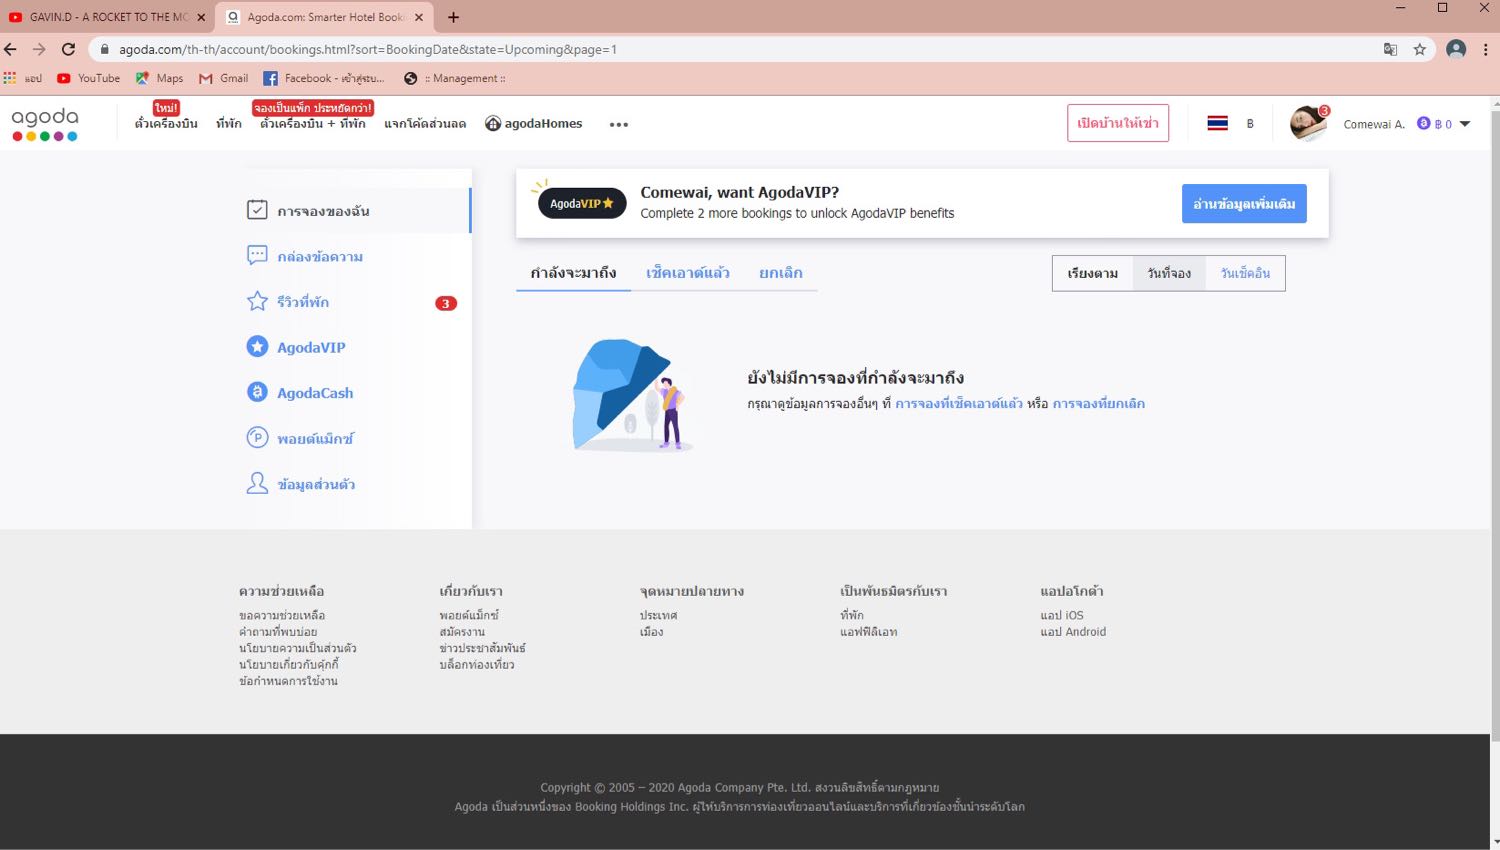Switch to the ยกเลิก tab
Screen dimensions: 1500x850
(781, 273)
